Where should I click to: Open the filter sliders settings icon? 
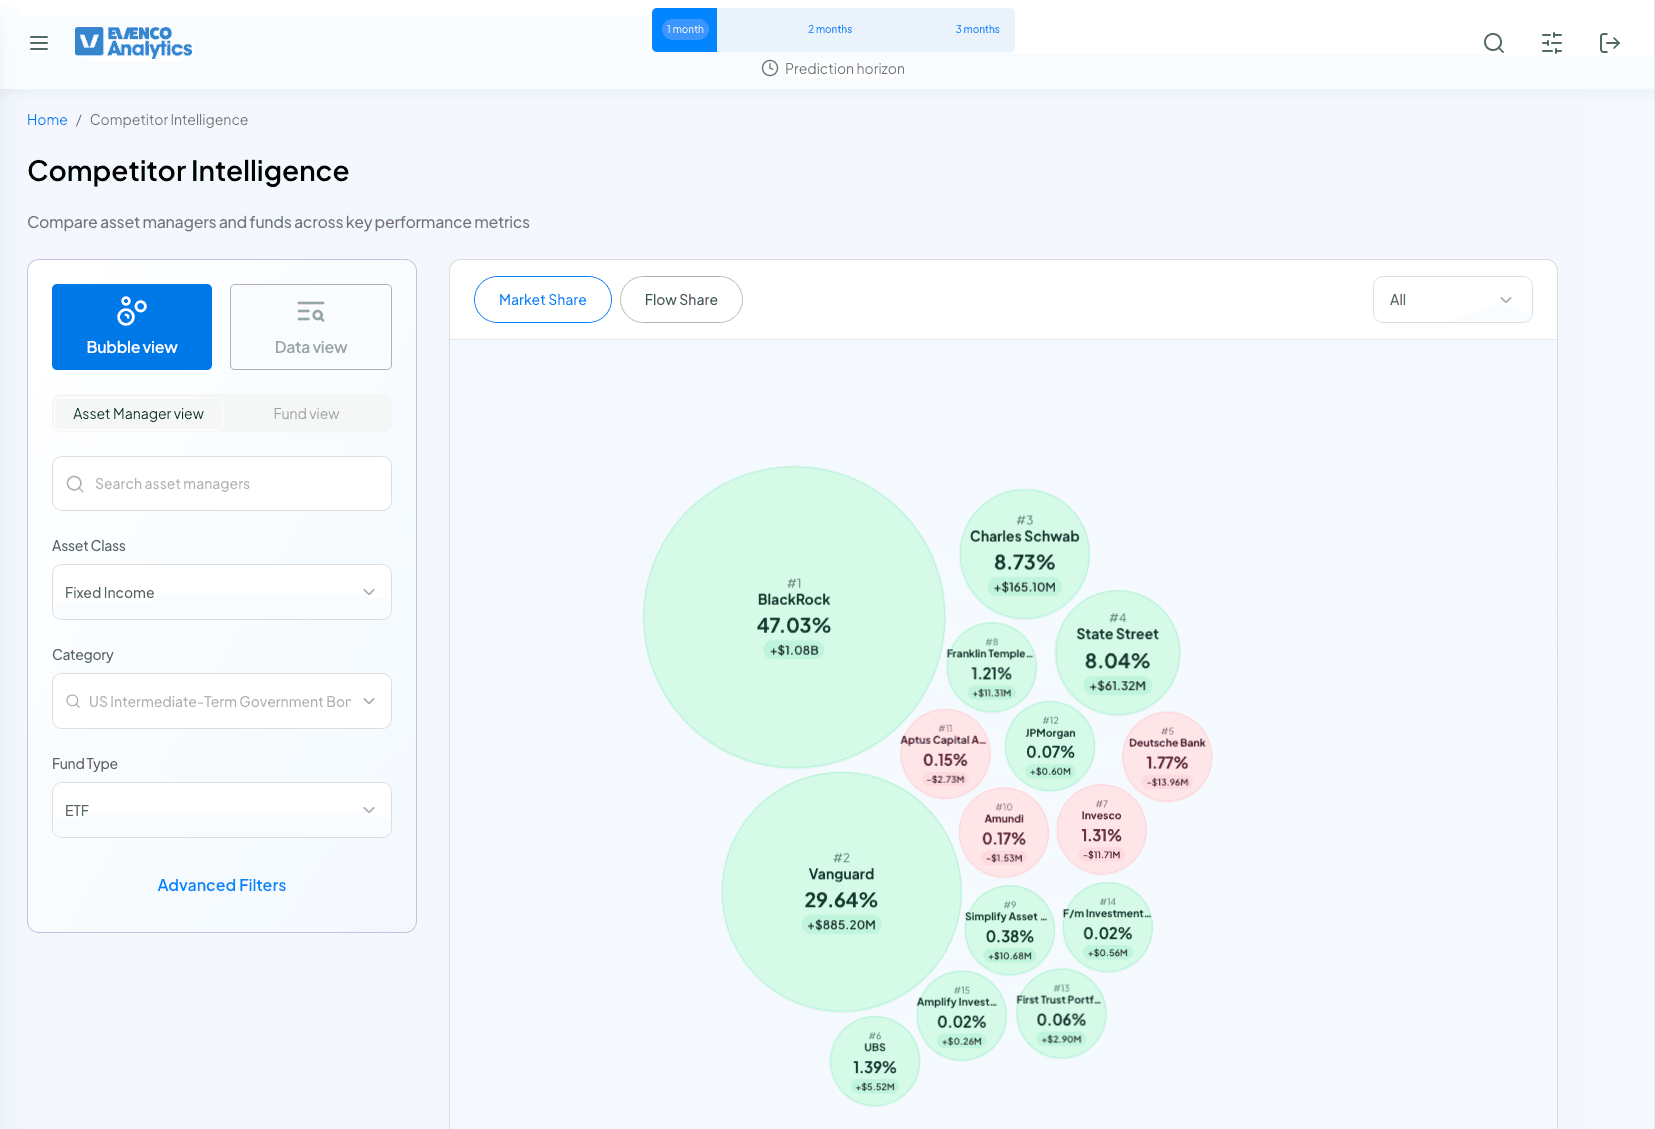tap(1551, 43)
